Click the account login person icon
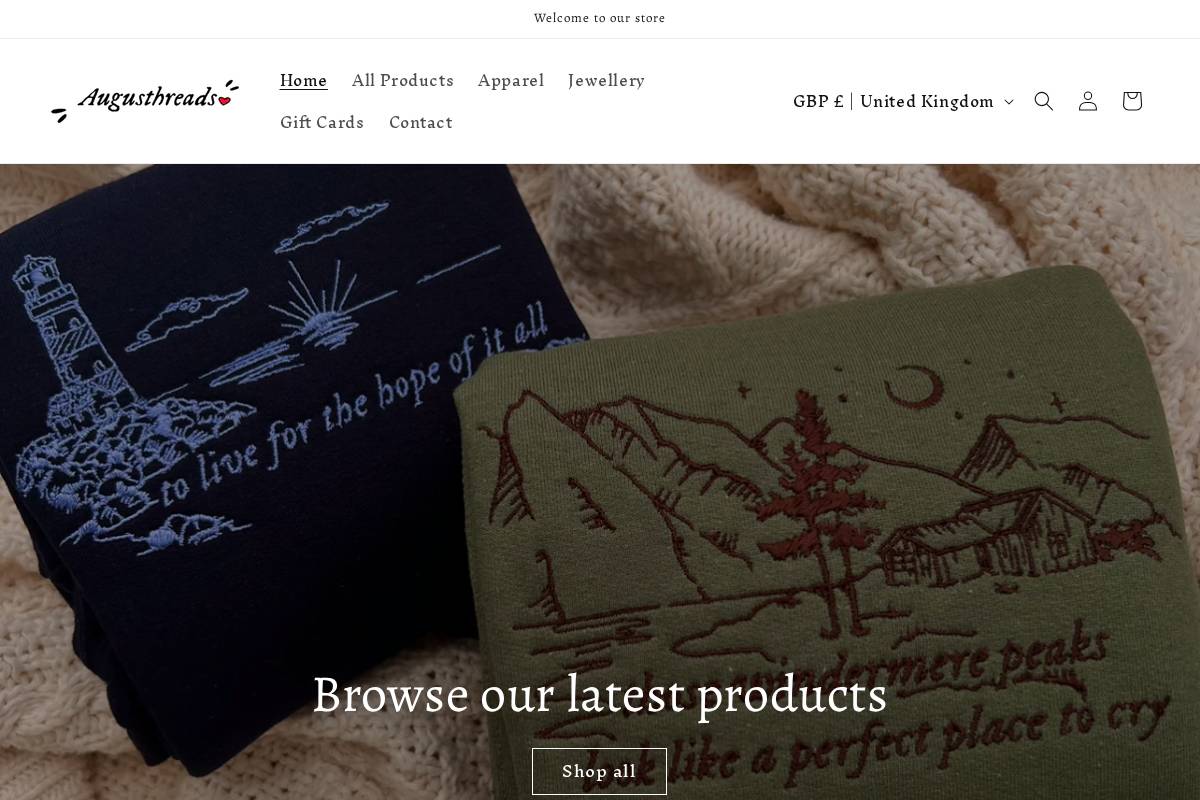Screen dimensions: 1200x800 1088,101
